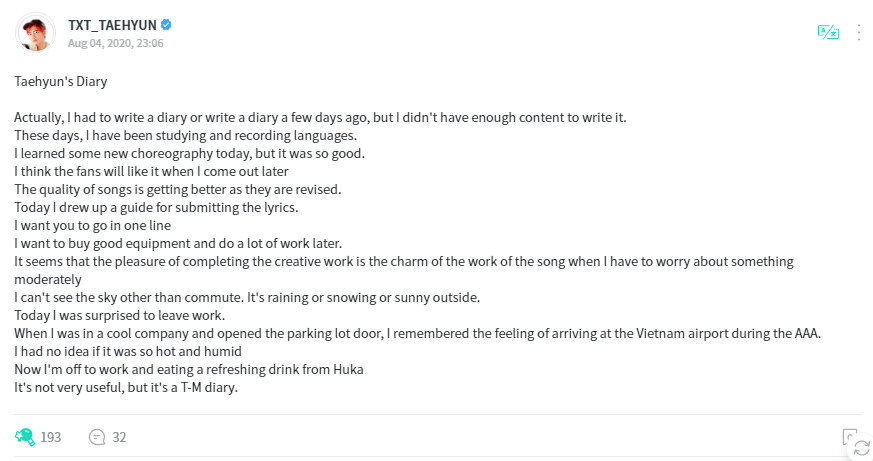Click the line about refreshing drink from Huka

(189, 370)
